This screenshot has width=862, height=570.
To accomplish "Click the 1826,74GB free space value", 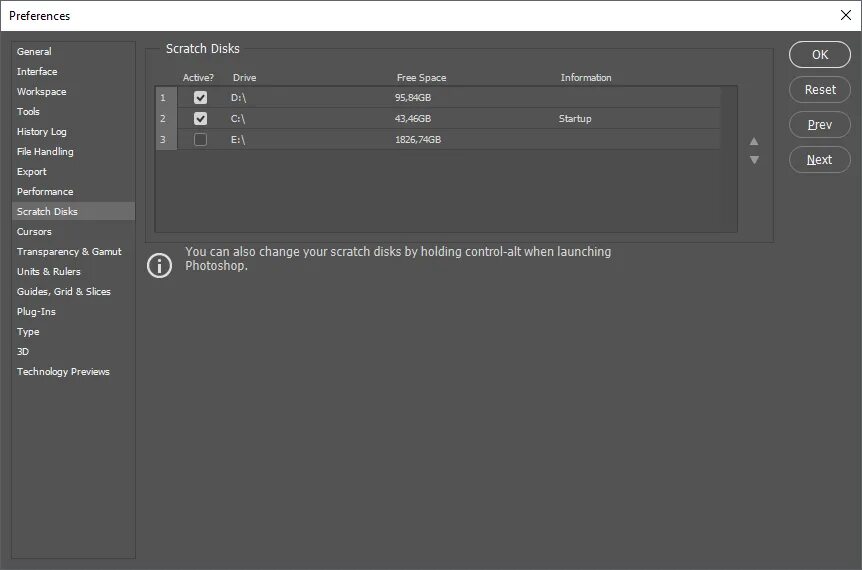I will coord(418,140).
